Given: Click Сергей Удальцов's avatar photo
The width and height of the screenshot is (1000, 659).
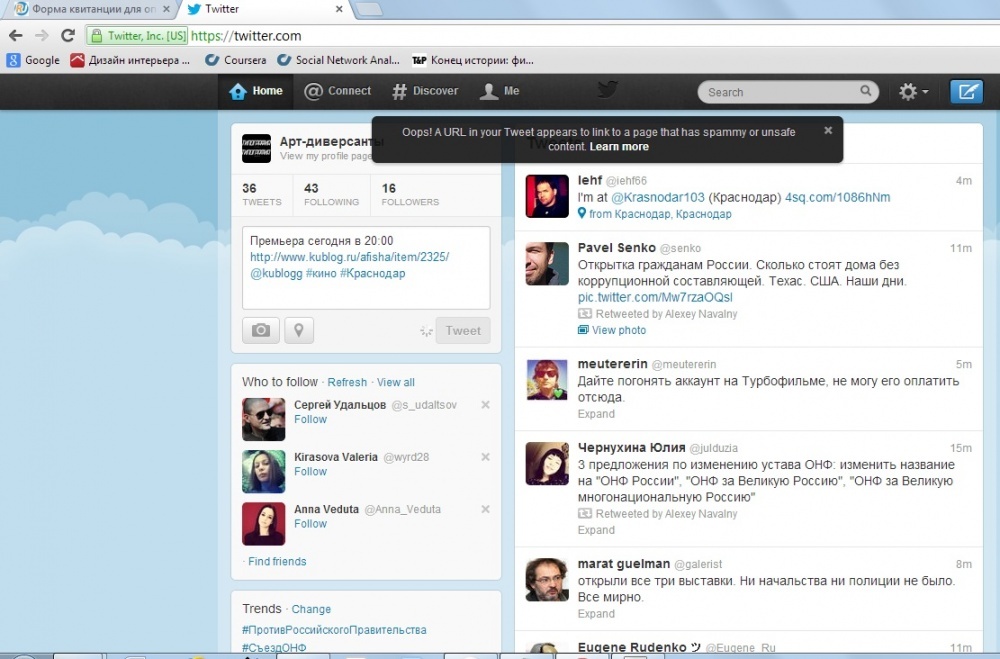Looking at the screenshot, I should 263,419.
